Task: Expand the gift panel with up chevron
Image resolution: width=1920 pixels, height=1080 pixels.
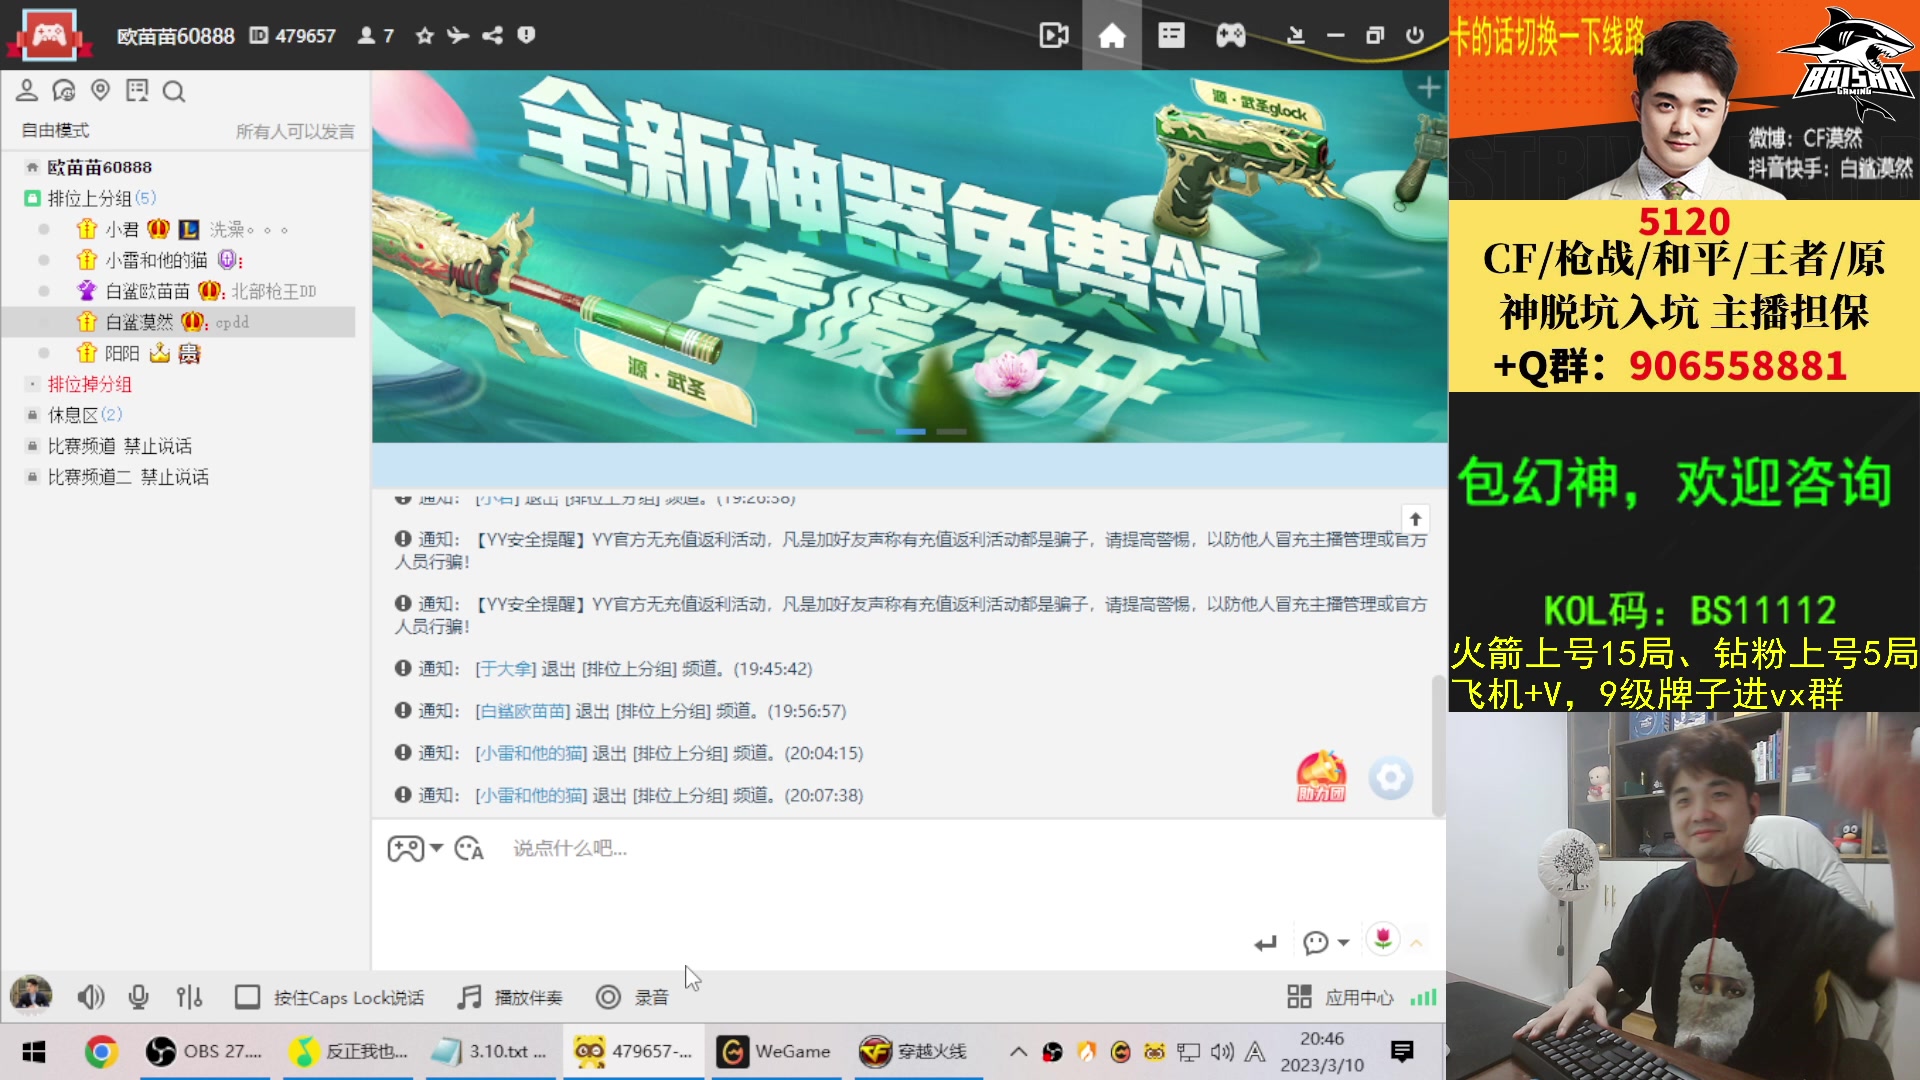Action: coord(1416,943)
